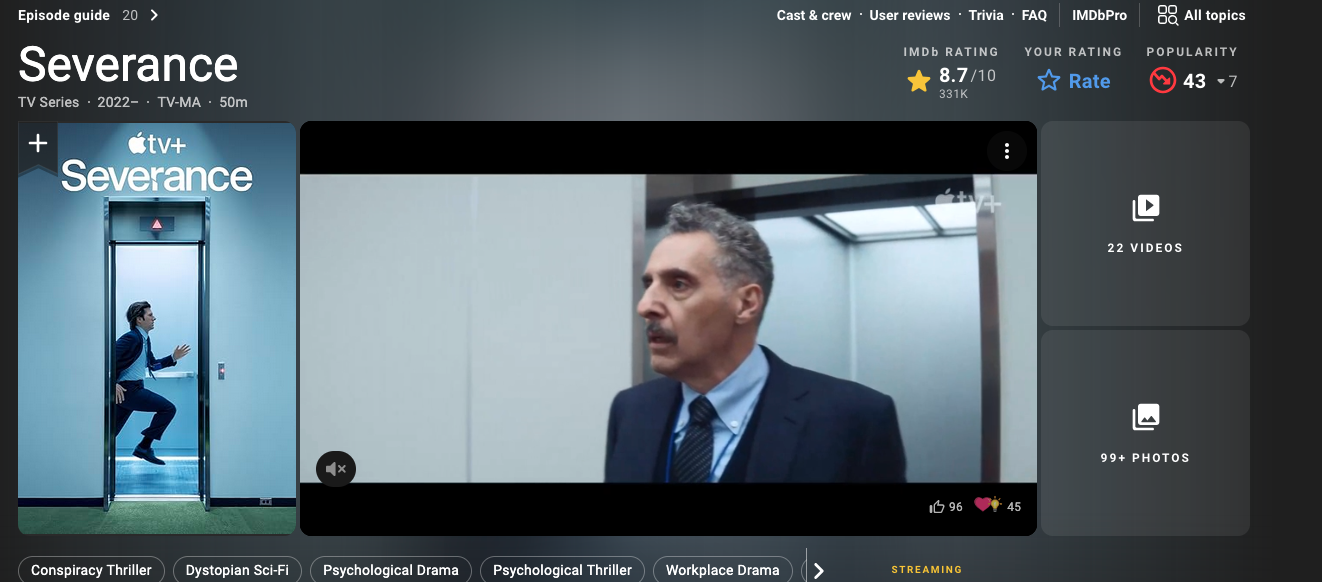Show more genres with right arrow
1322x582 pixels.
[819, 570]
